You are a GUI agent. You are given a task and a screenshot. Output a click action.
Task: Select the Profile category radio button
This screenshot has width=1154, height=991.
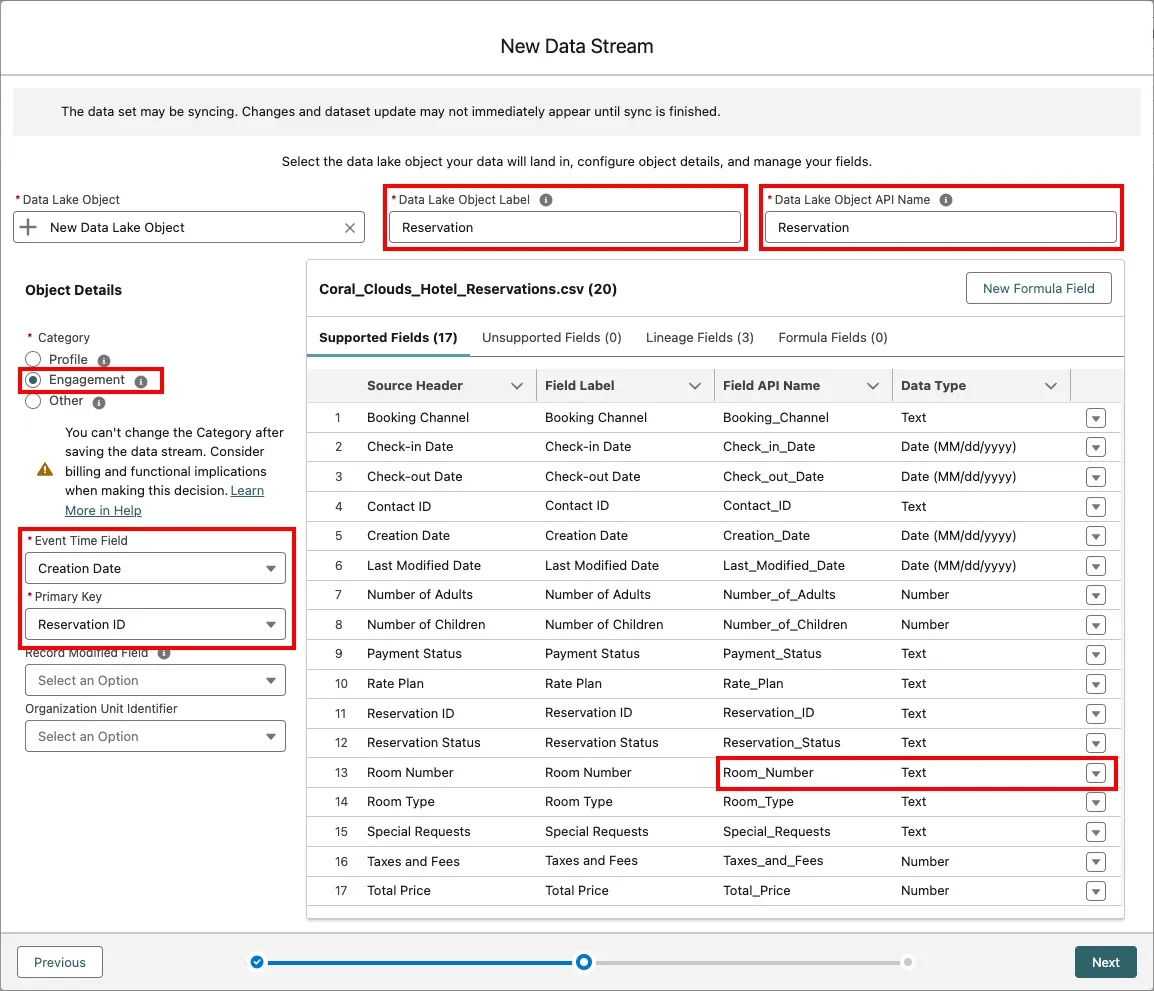coord(33,359)
